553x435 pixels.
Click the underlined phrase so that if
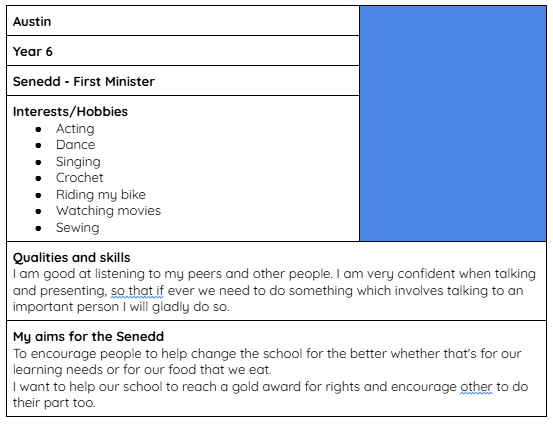pyautogui.click(x=137, y=291)
